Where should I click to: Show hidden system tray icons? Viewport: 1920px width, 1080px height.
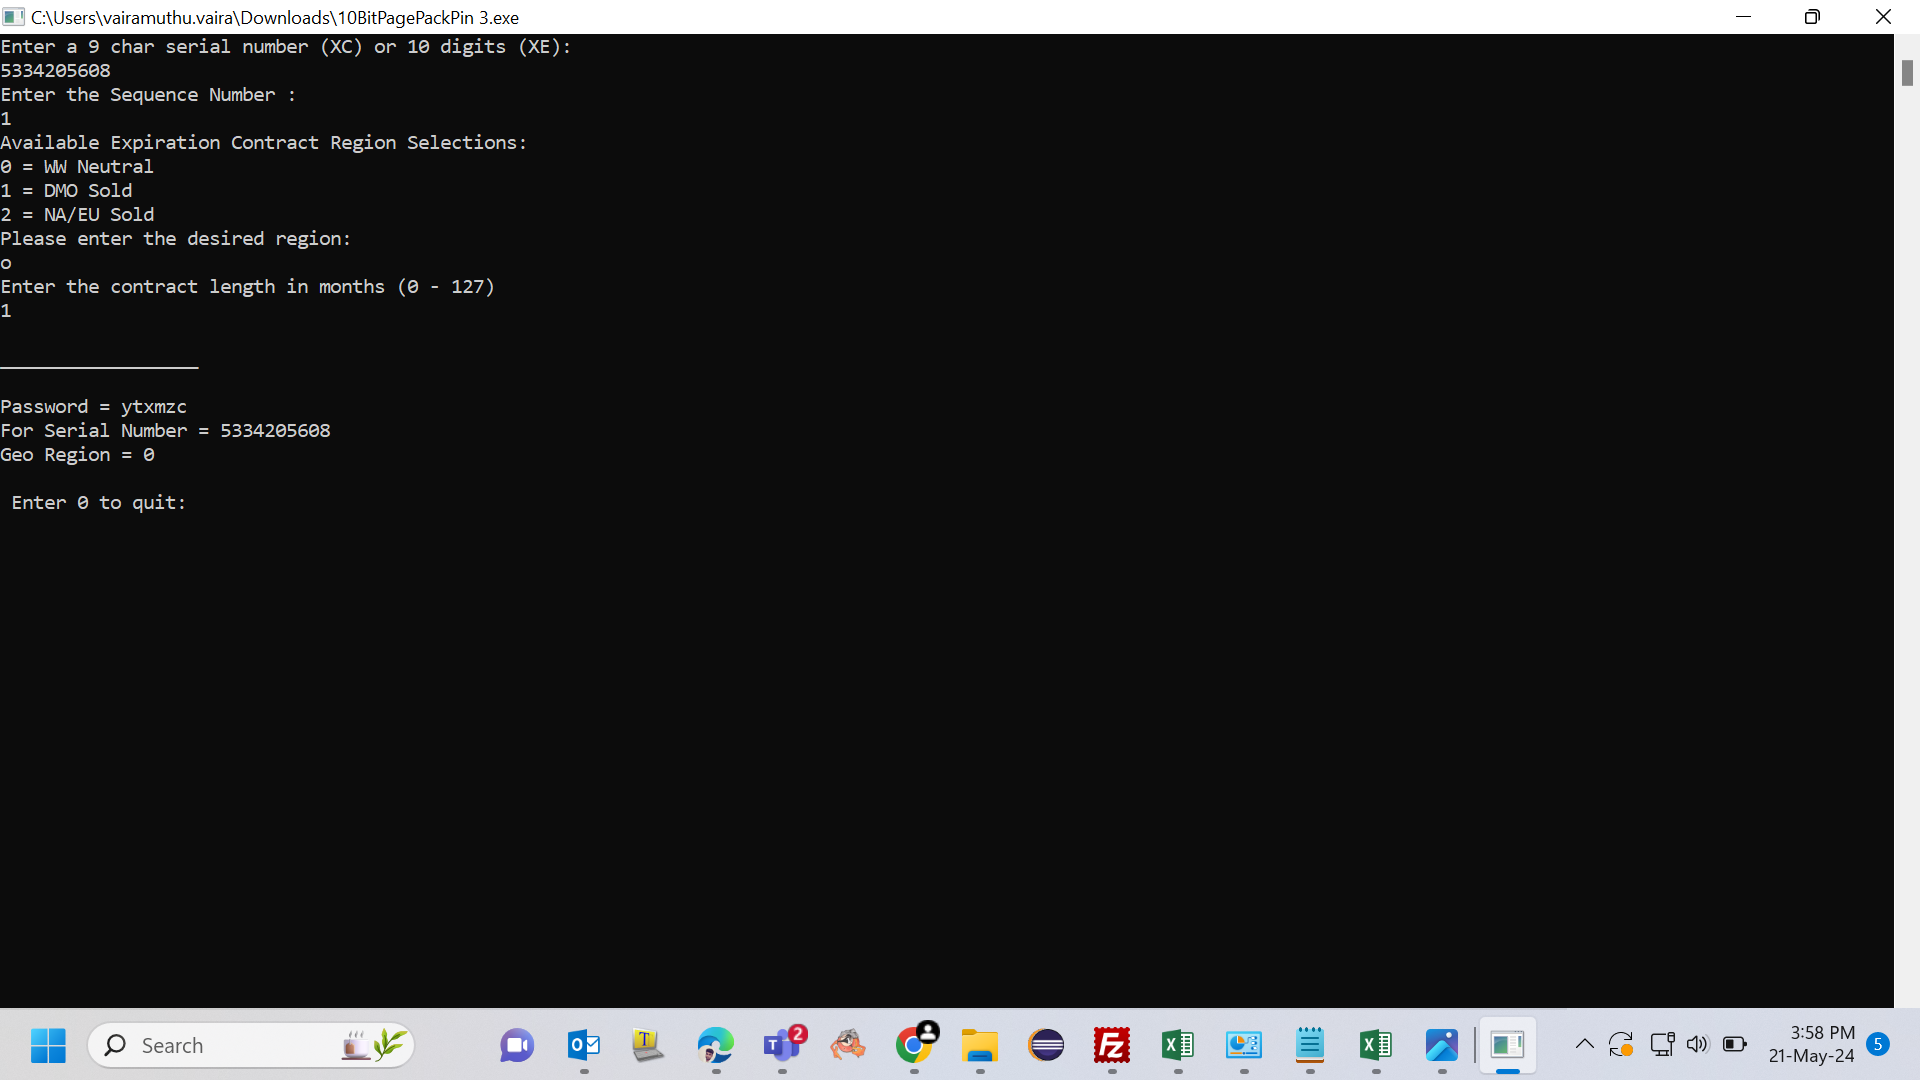point(1585,1045)
